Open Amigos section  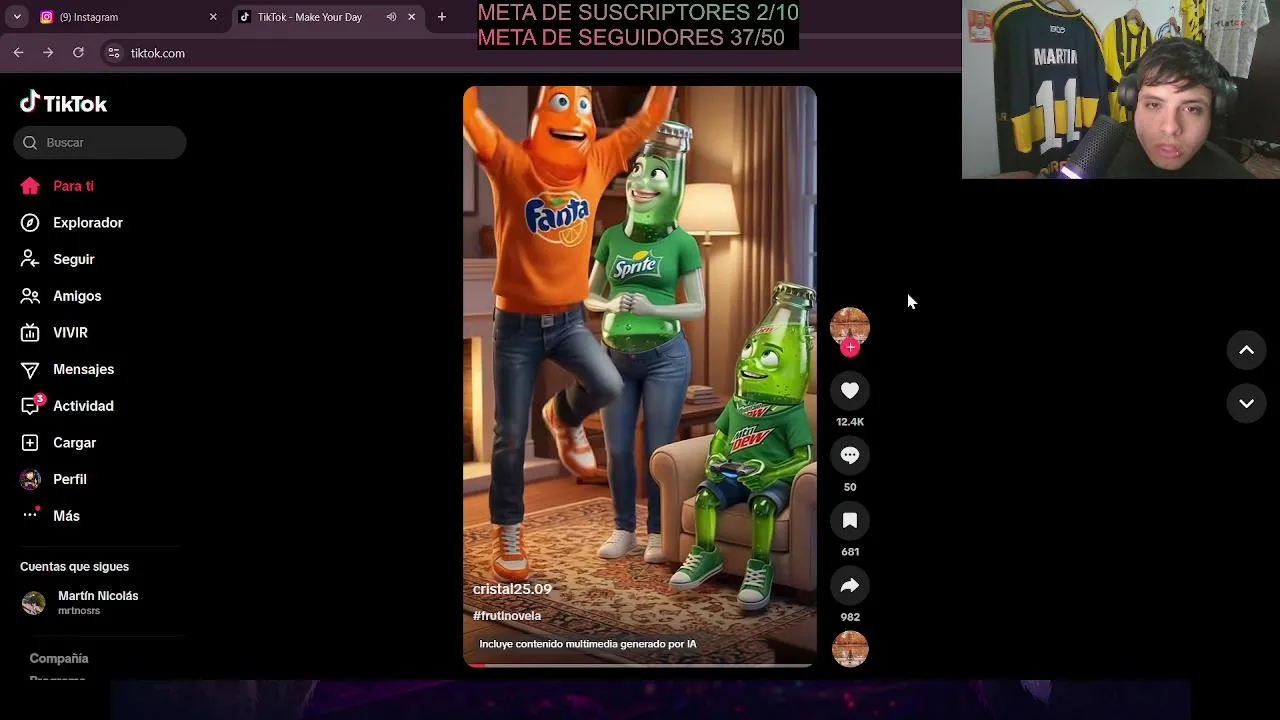pos(60,296)
